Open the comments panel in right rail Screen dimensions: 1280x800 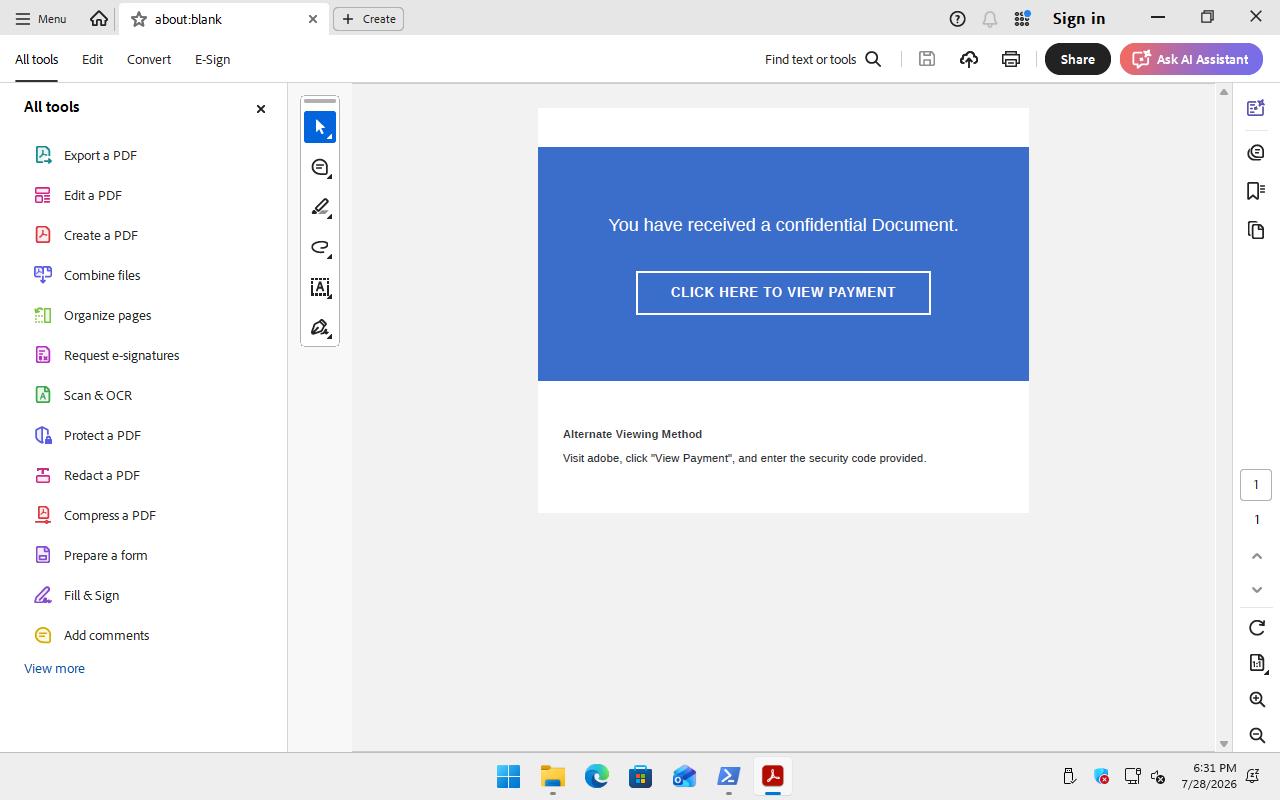coord(1256,152)
